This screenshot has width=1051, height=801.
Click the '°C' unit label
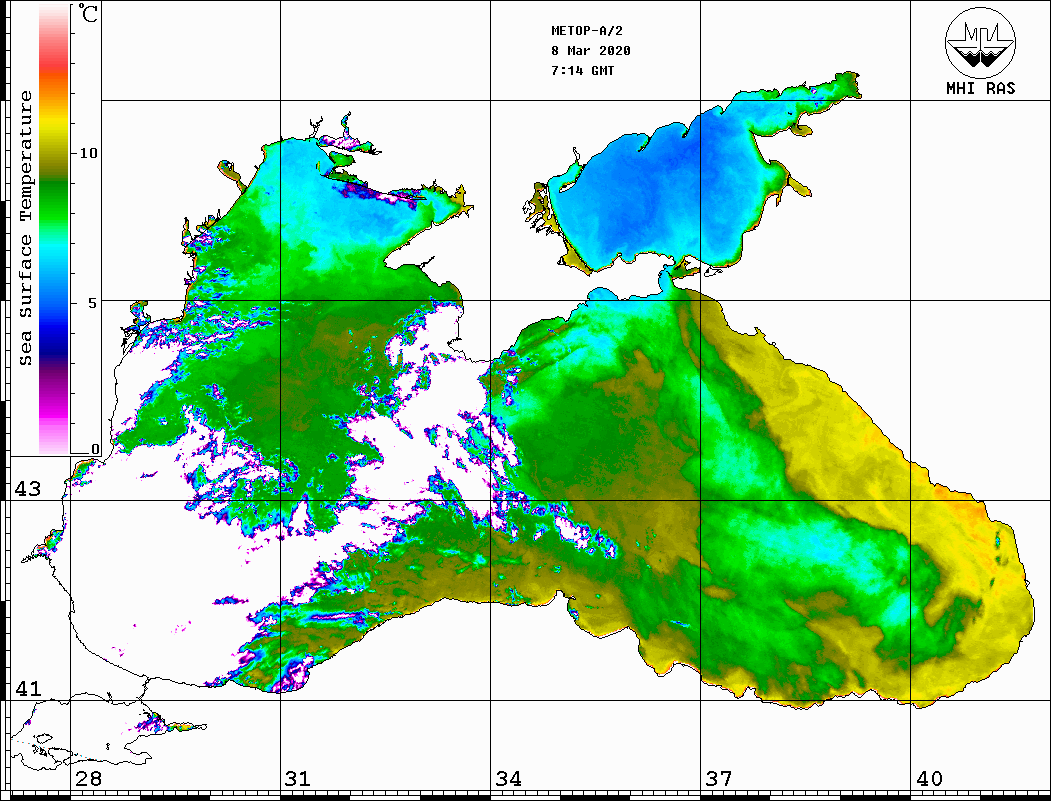[88, 13]
